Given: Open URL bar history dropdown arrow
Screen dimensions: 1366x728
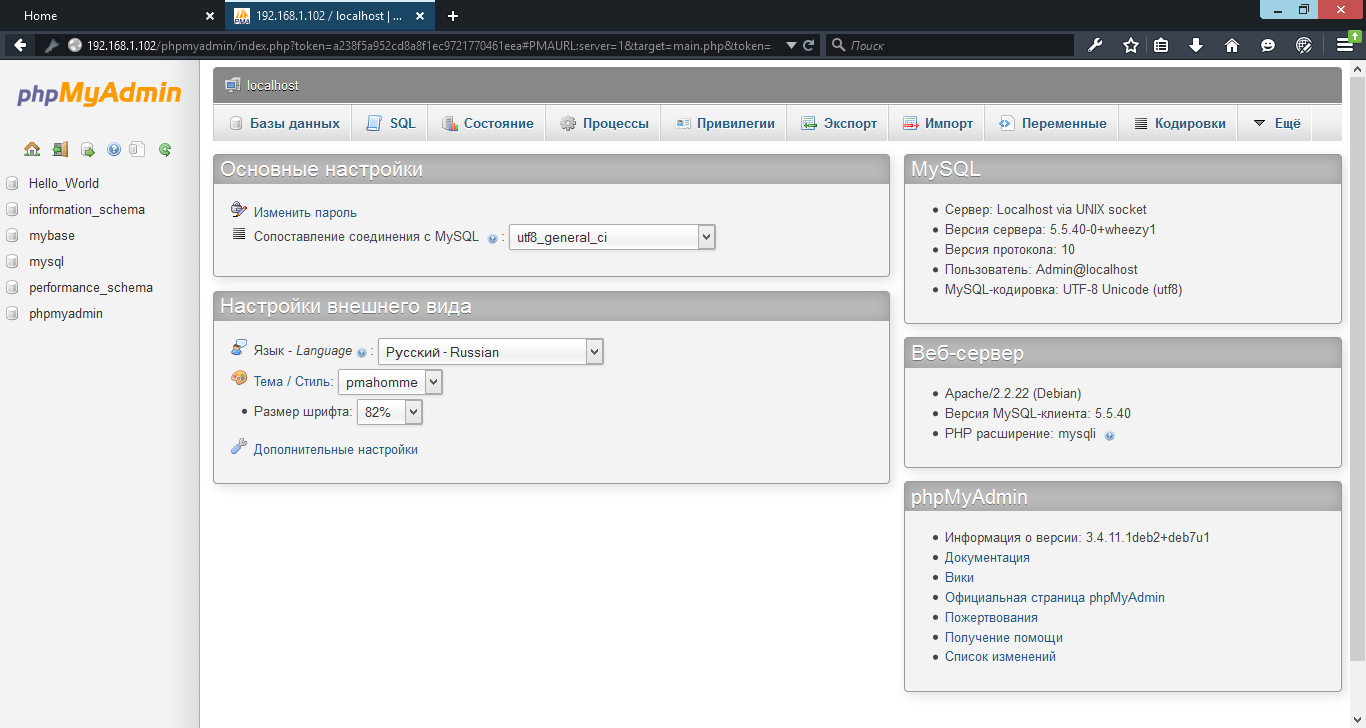Looking at the screenshot, I should tap(792, 45).
